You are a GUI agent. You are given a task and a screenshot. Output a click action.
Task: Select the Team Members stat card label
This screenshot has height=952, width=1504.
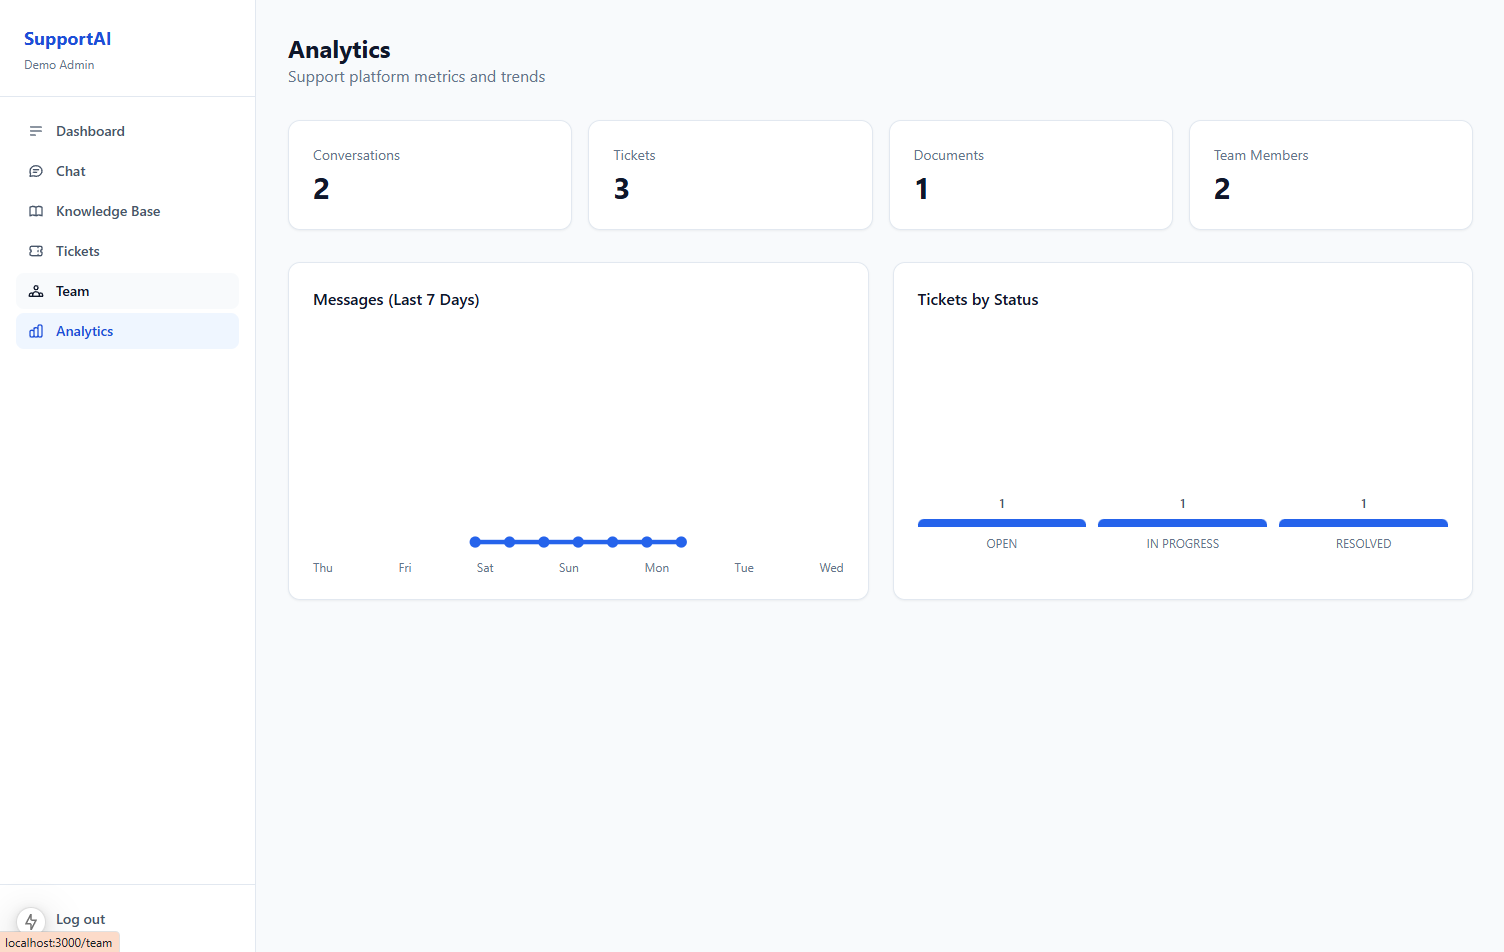point(1261,155)
